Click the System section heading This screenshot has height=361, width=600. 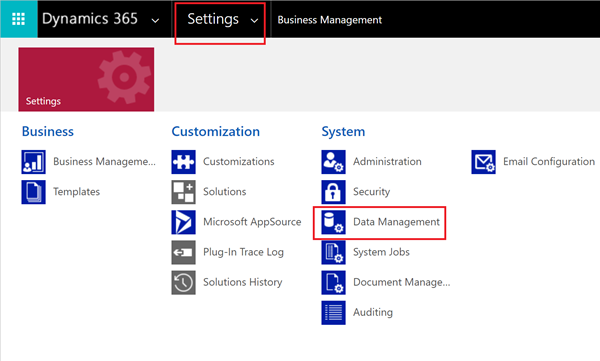point(343,131)
